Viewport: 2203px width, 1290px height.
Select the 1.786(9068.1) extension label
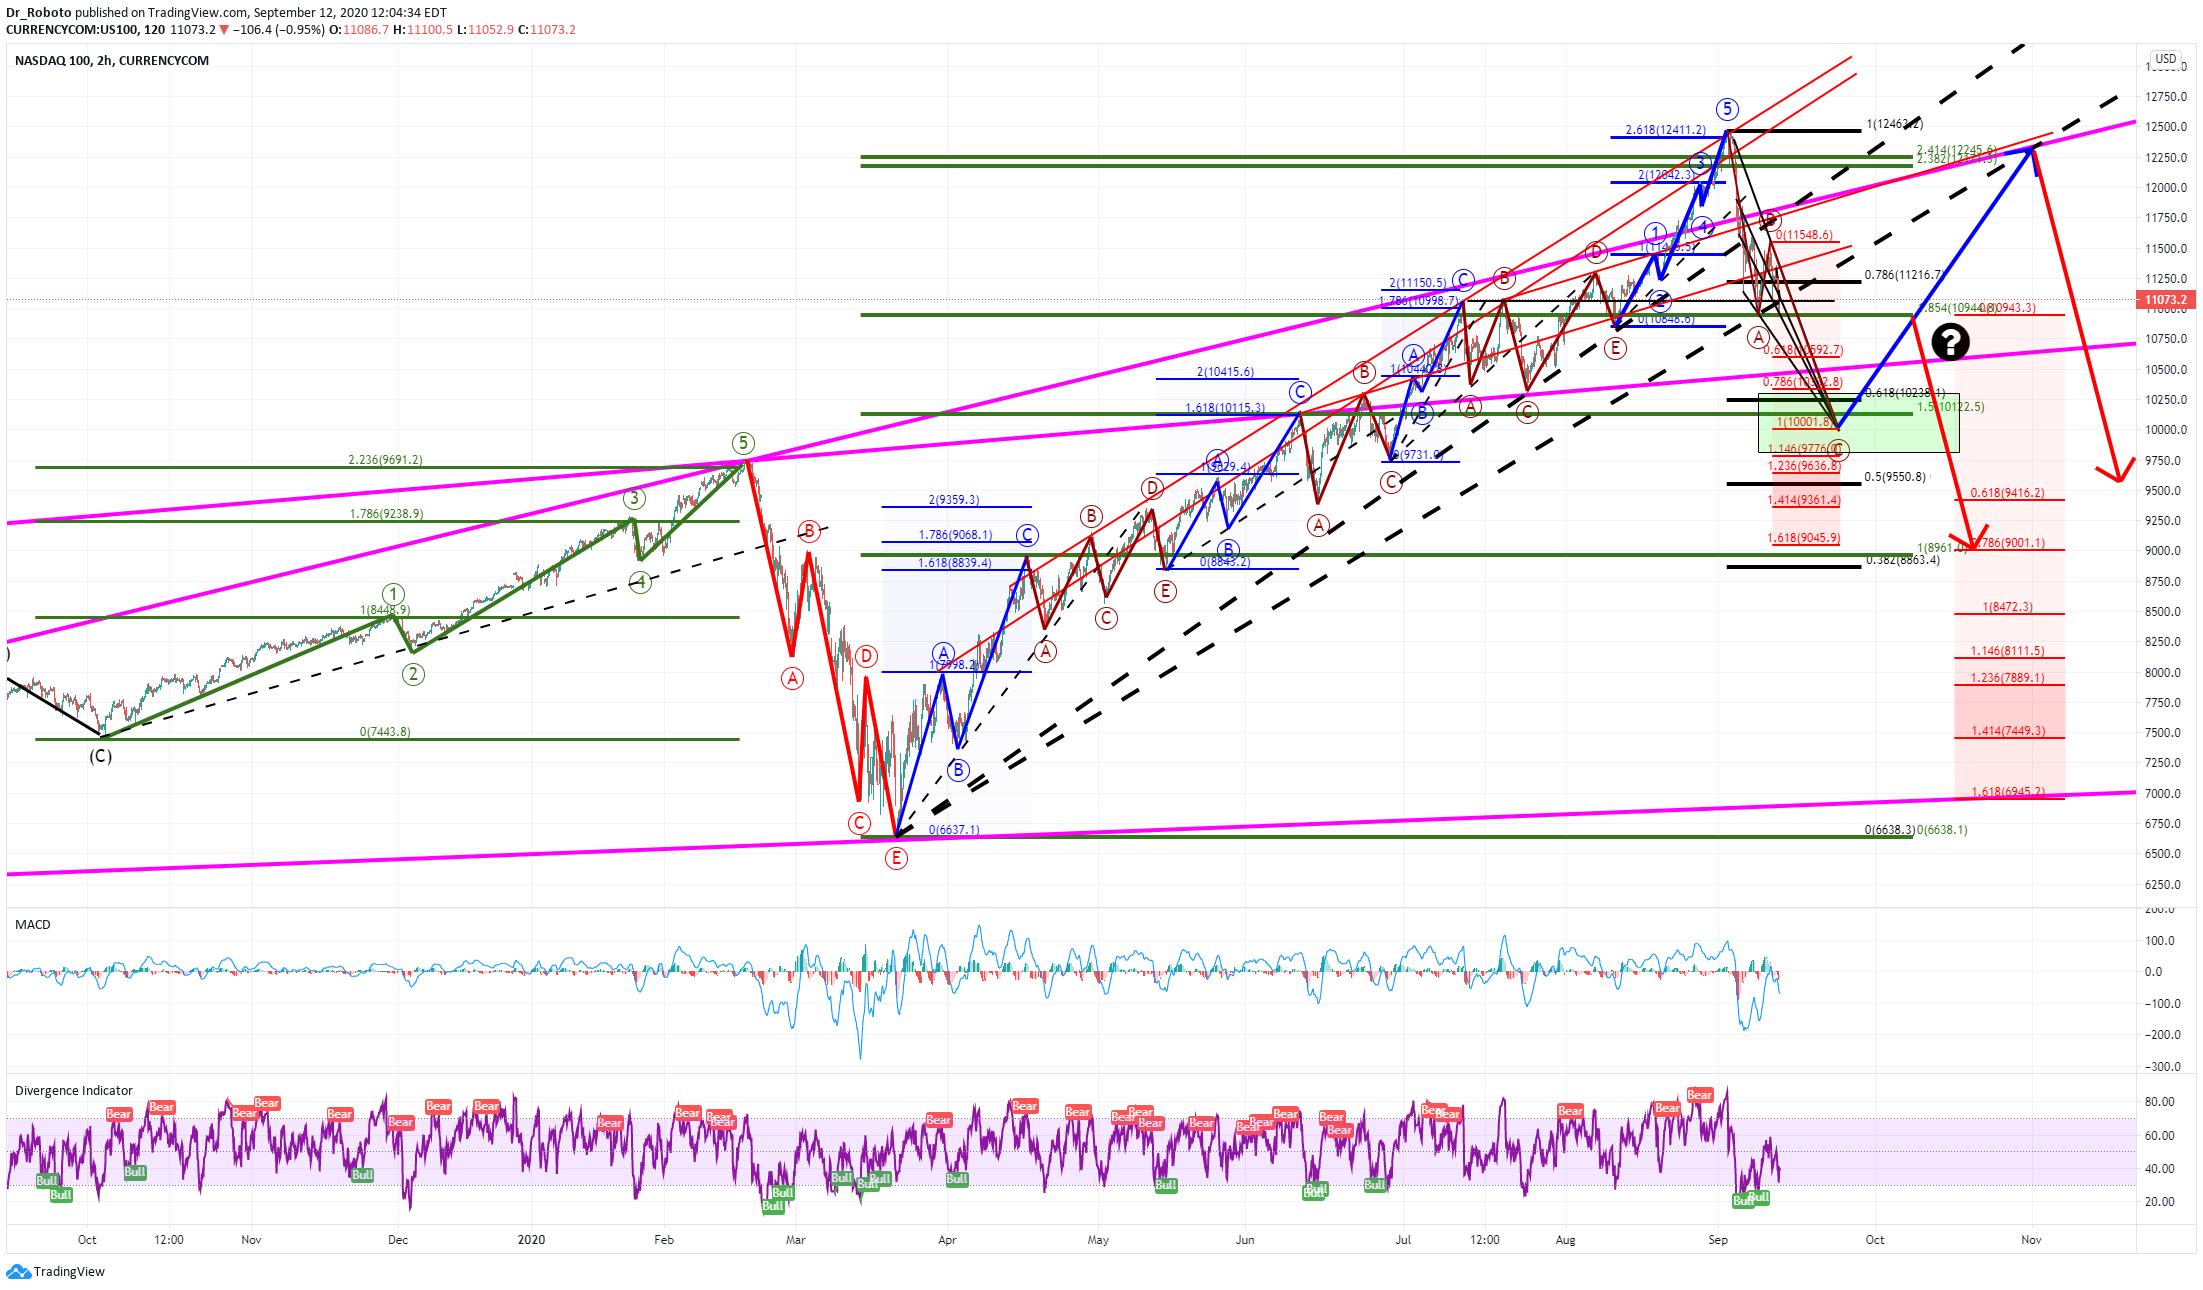pyautogui.click(x=956, y=535)
